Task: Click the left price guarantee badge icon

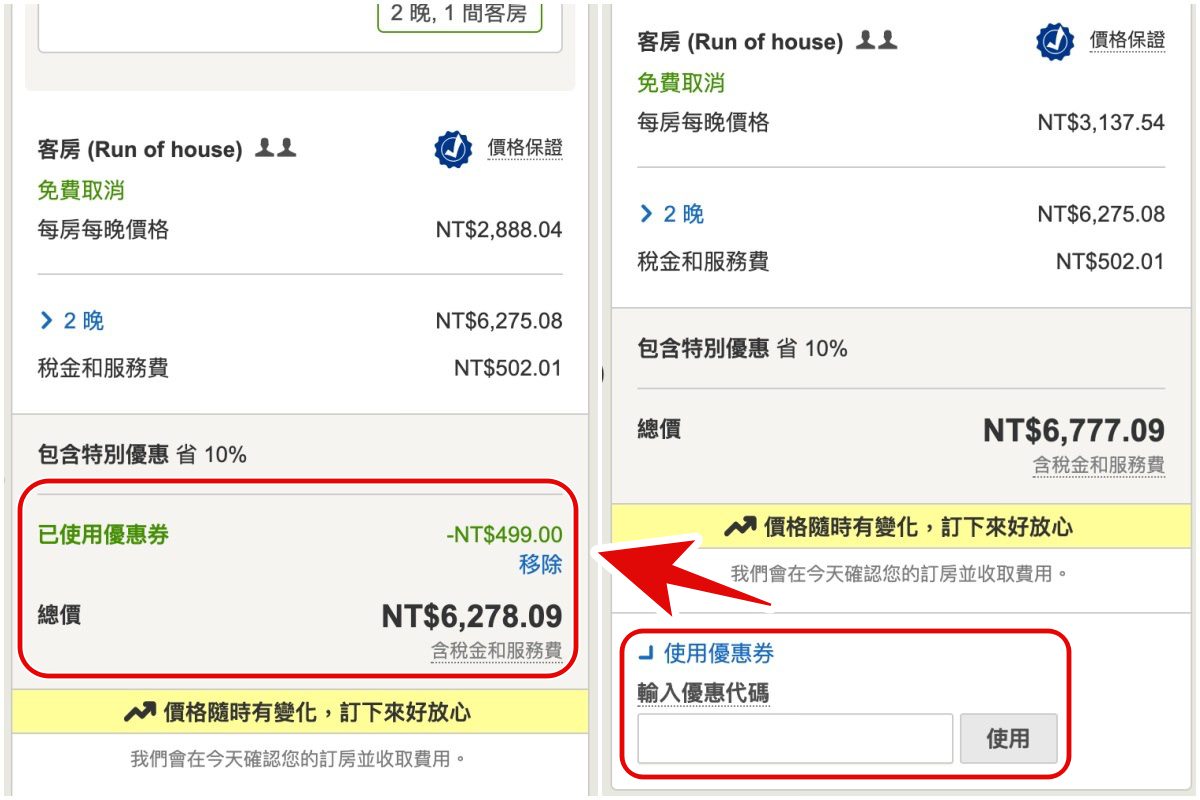Action: [453, 149]
